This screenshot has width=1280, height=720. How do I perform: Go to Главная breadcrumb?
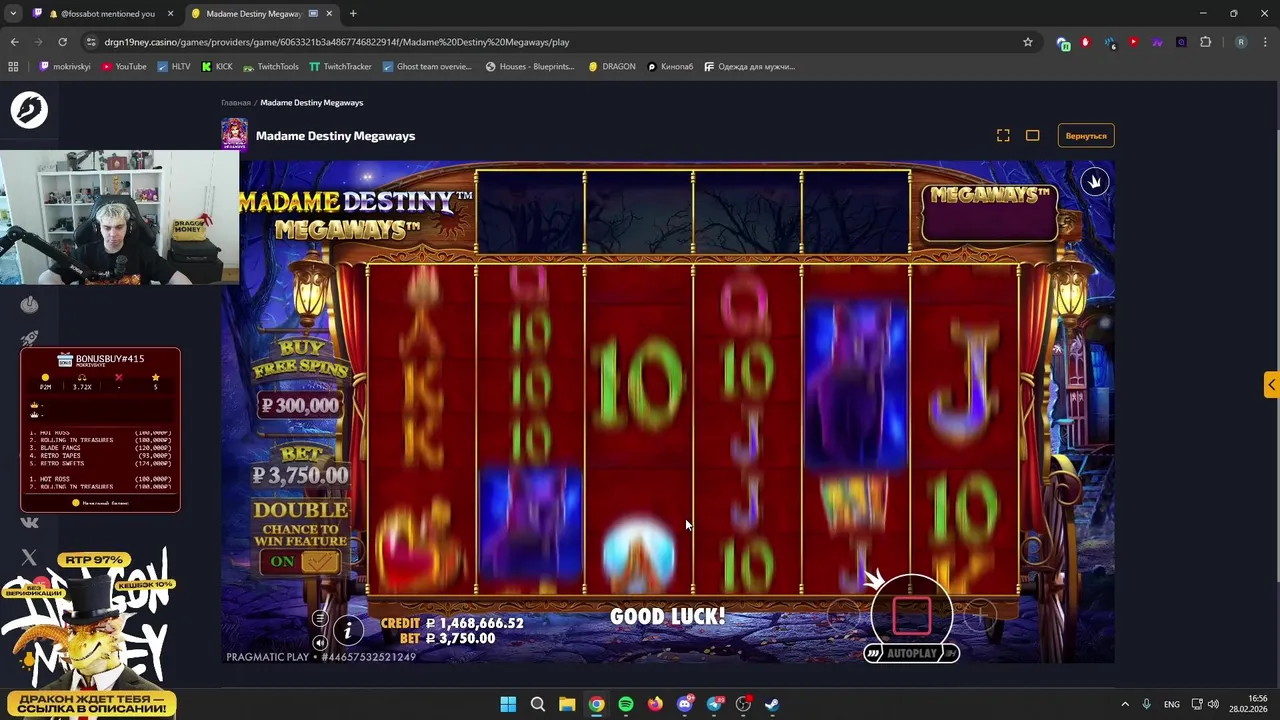[236, 102]
